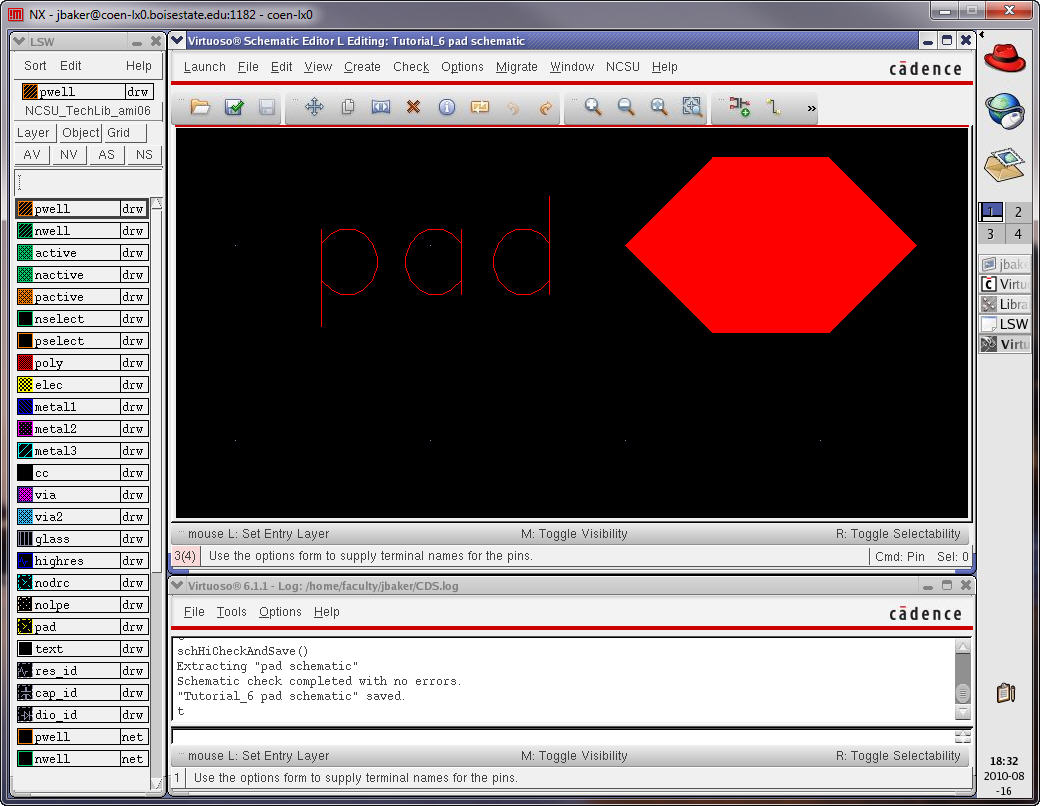
Task: Toggle the NV none-visible button
Action: coord(68,155)
